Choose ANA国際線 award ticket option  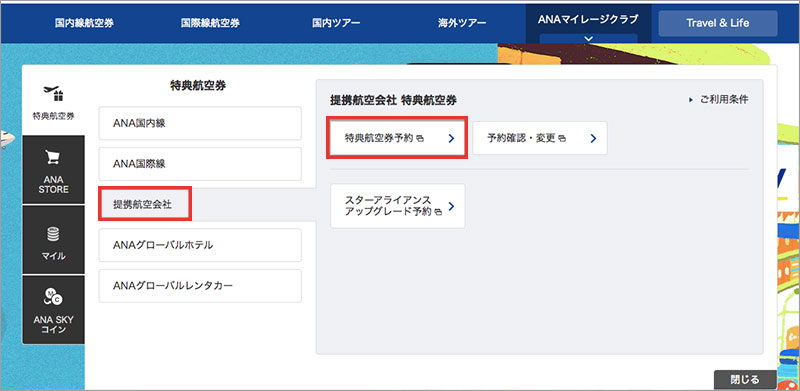click(x=200, y=164)
